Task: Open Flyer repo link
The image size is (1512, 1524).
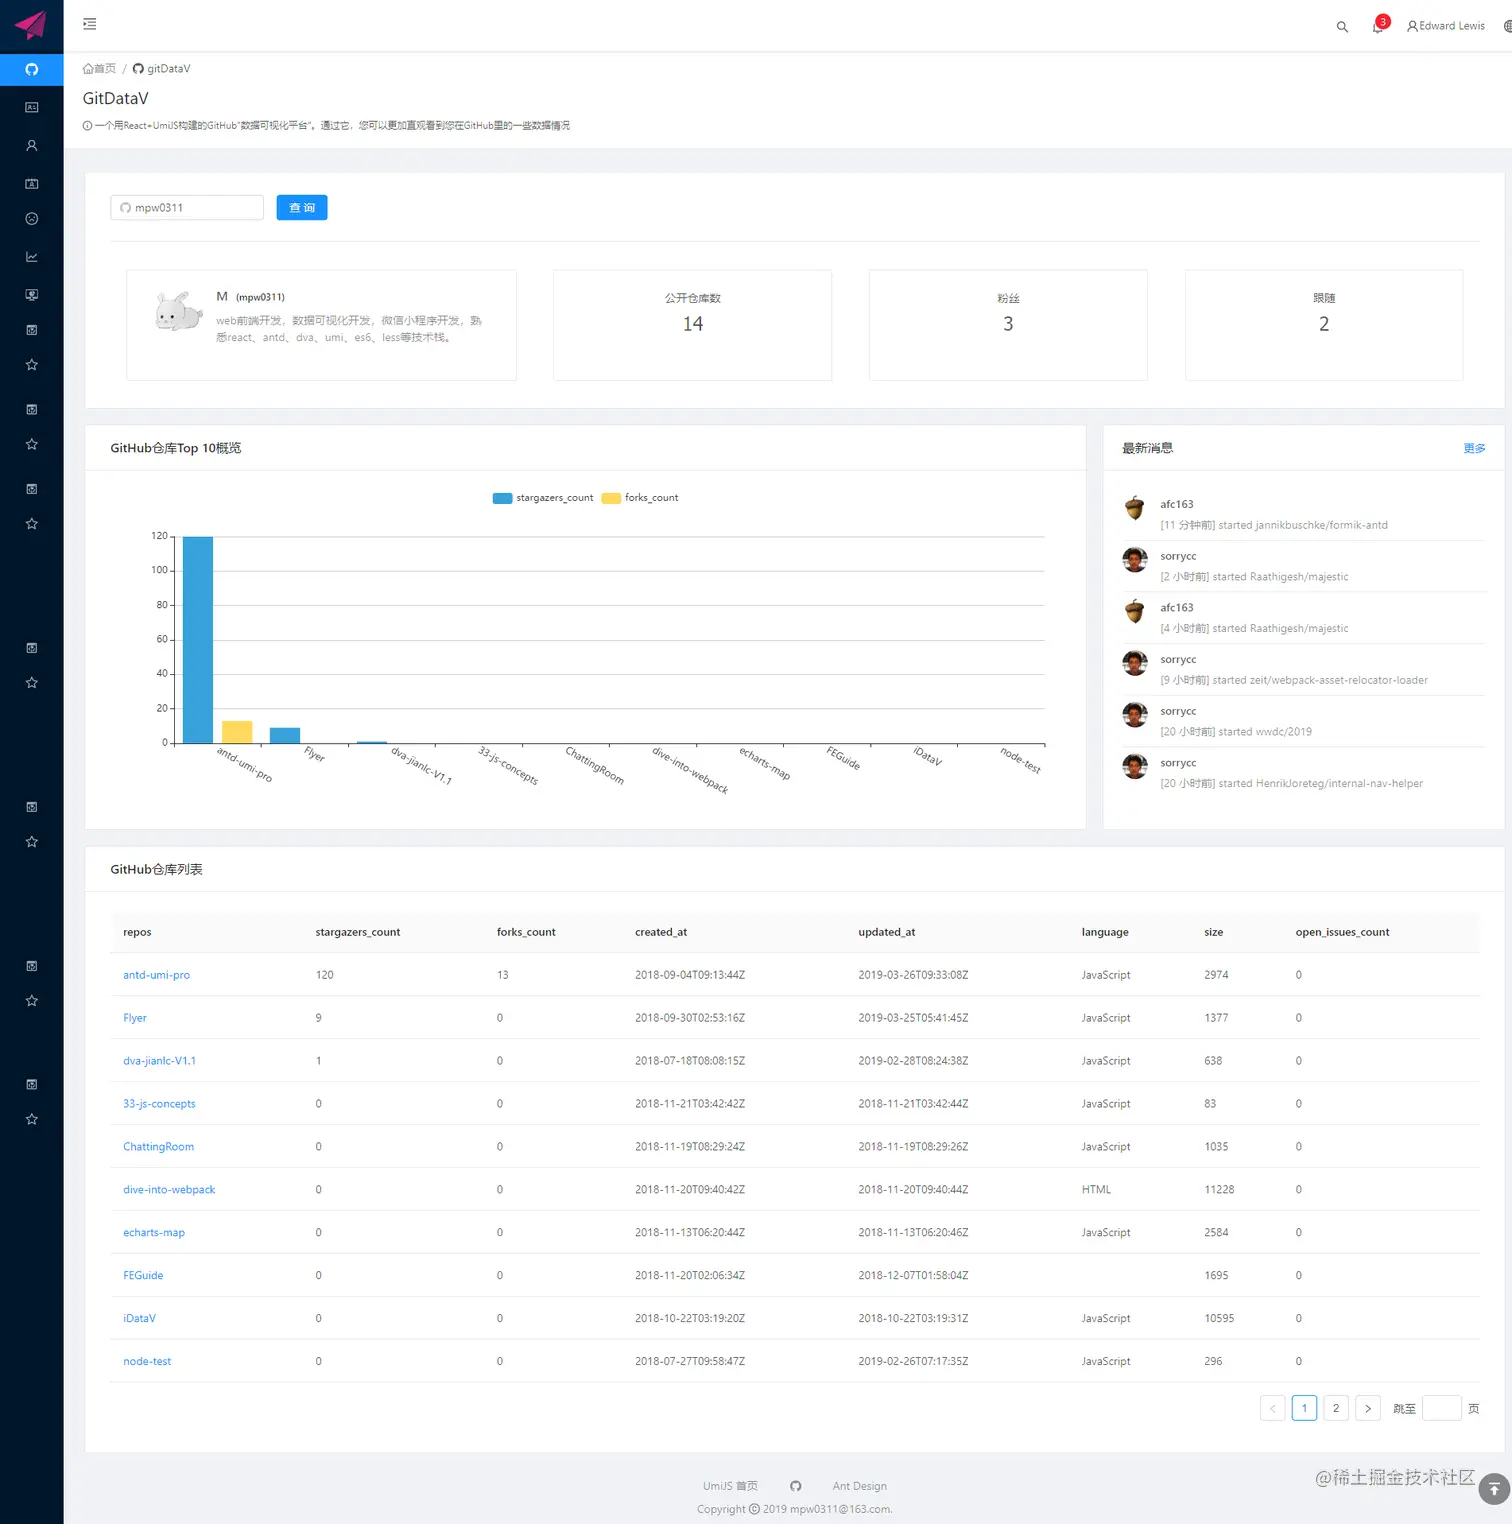Action: [x=135, y=1018]
